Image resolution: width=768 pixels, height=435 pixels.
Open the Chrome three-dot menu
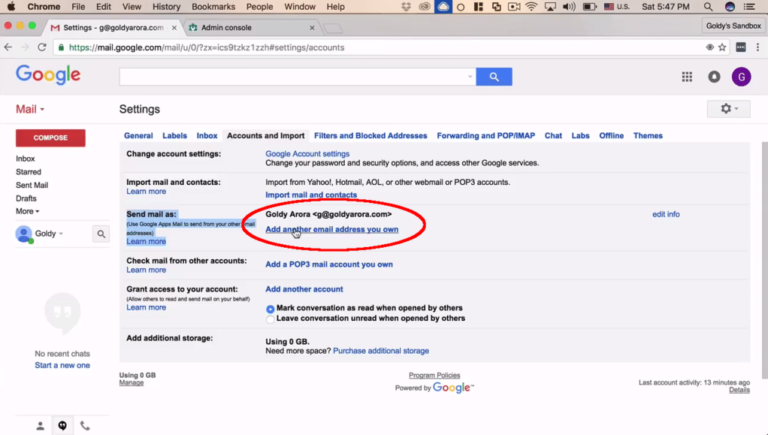point(758,48)
